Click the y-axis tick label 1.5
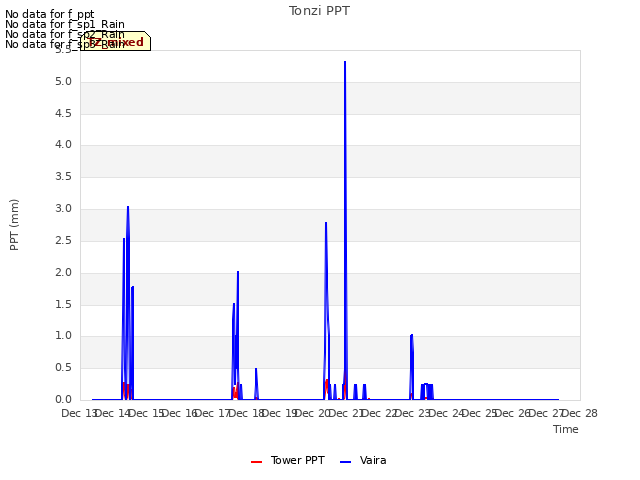This screenshot has width=640, height=480. click(x=63, y=304)
